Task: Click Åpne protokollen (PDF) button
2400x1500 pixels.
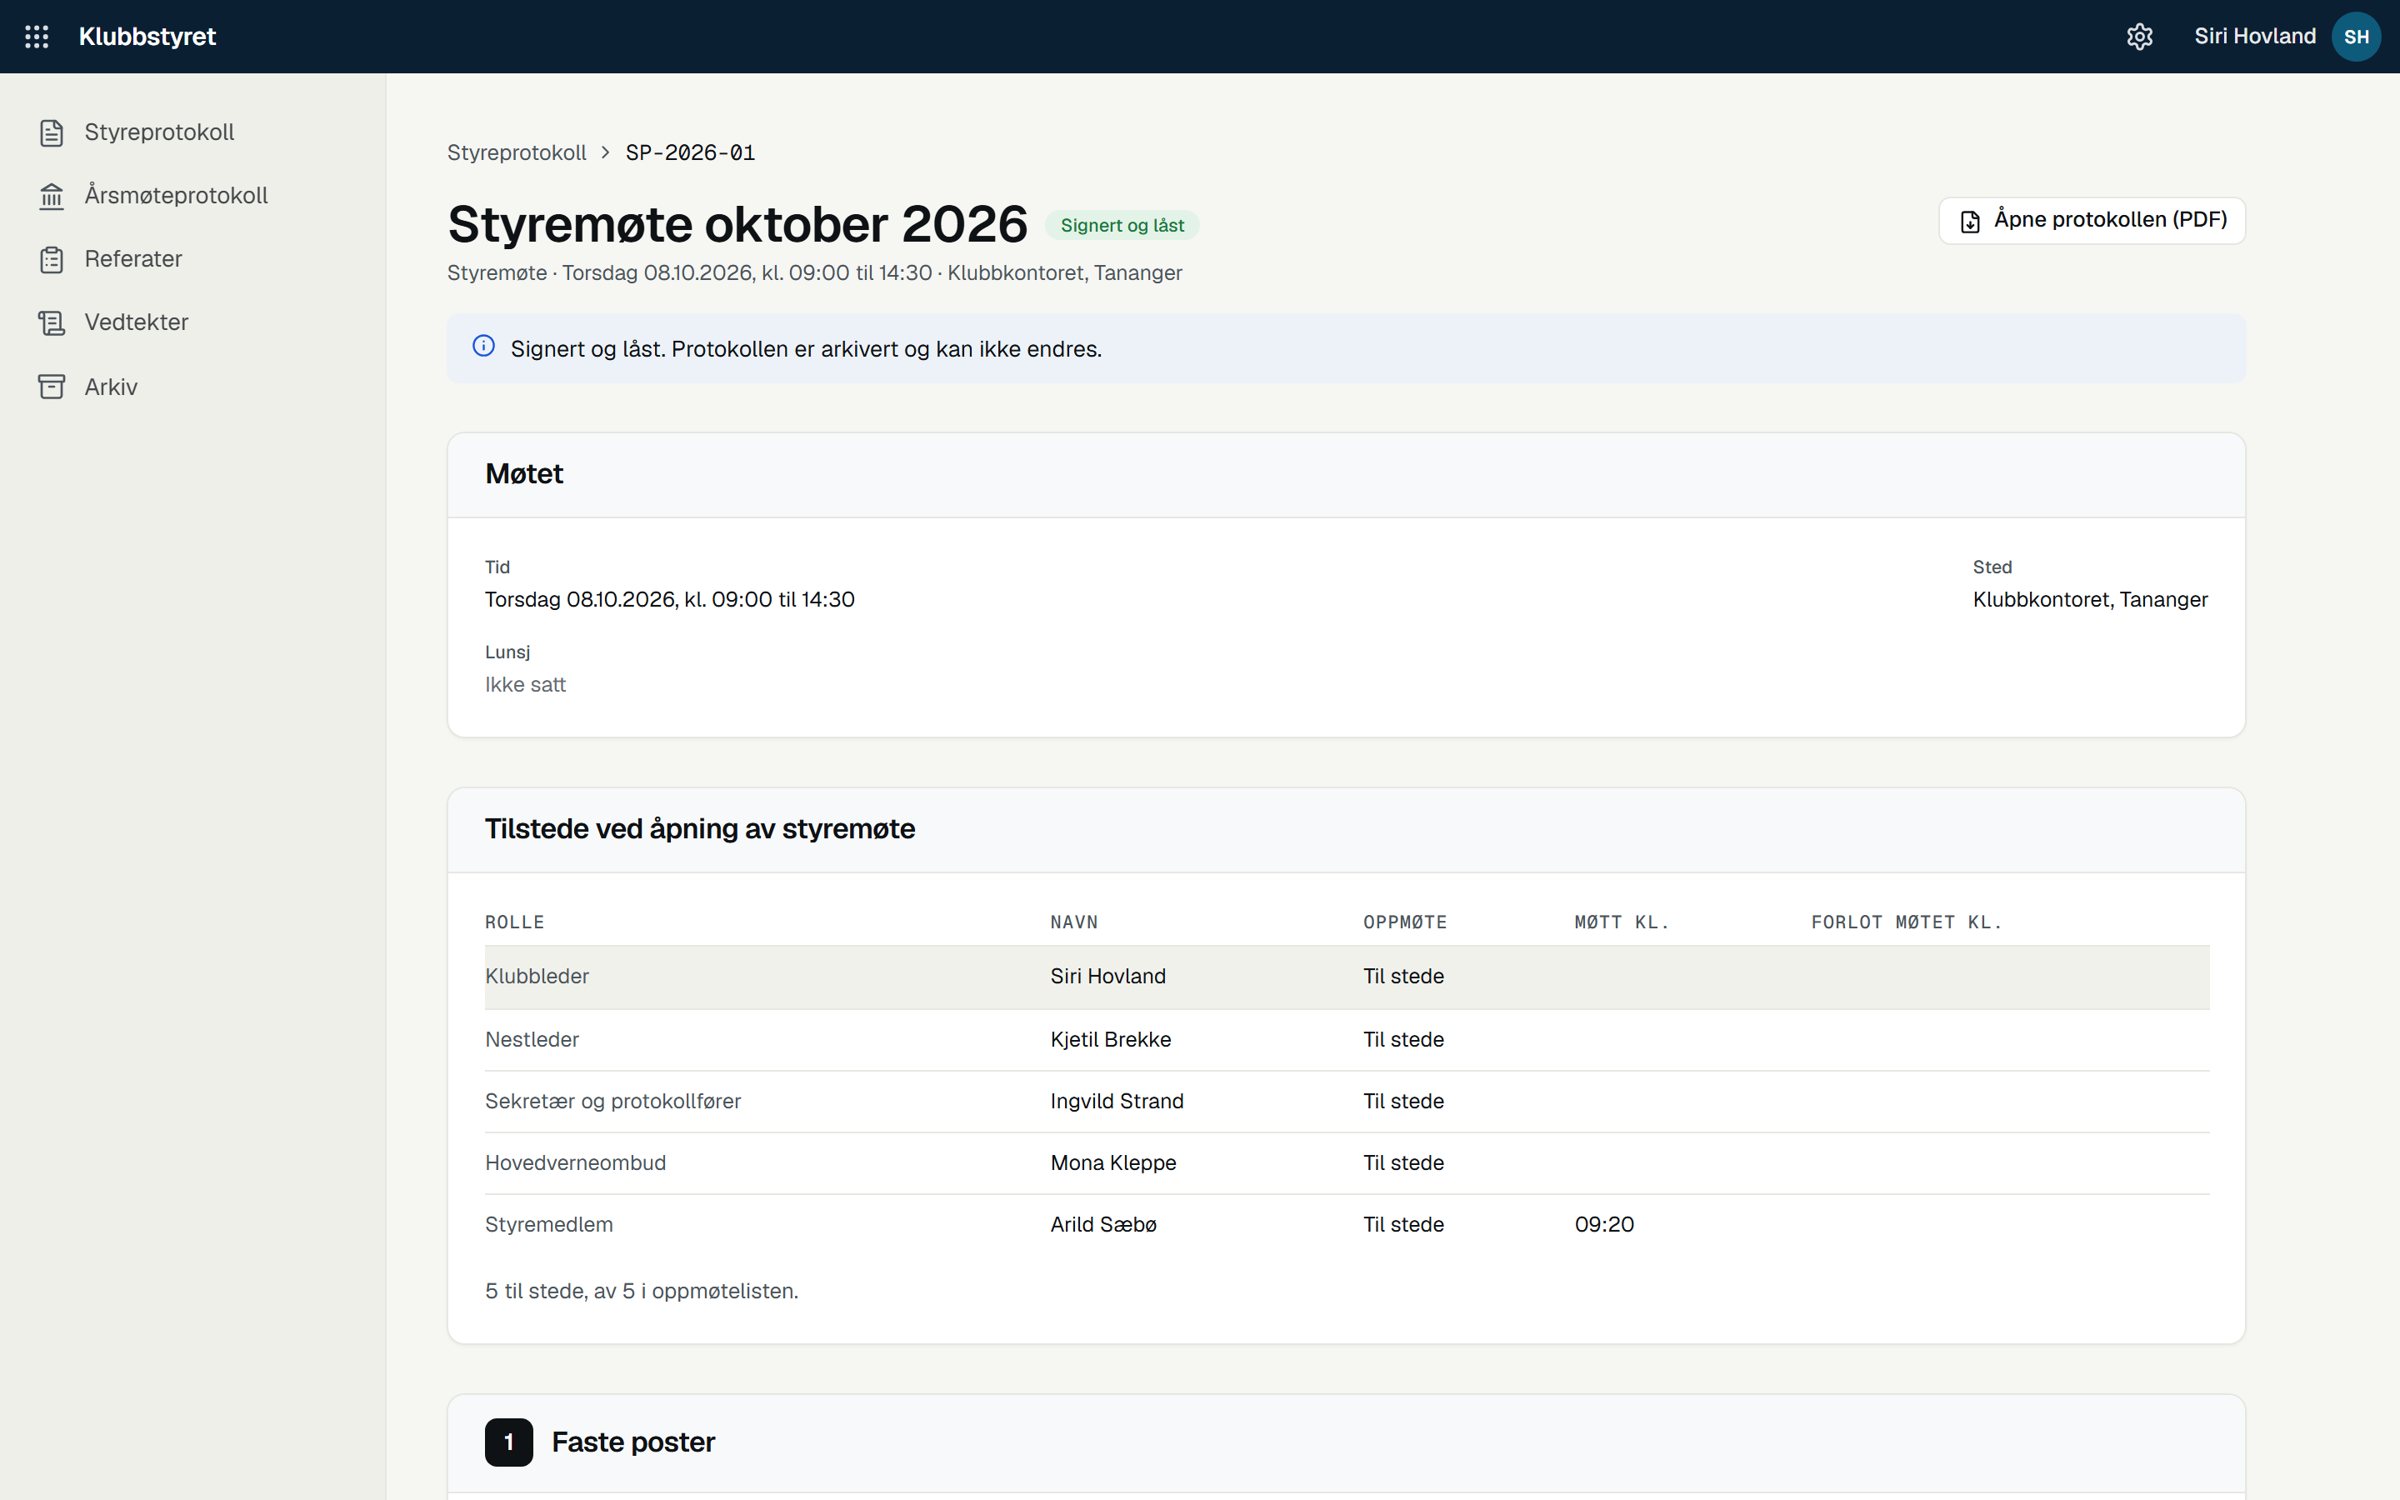Action: 2092,221
